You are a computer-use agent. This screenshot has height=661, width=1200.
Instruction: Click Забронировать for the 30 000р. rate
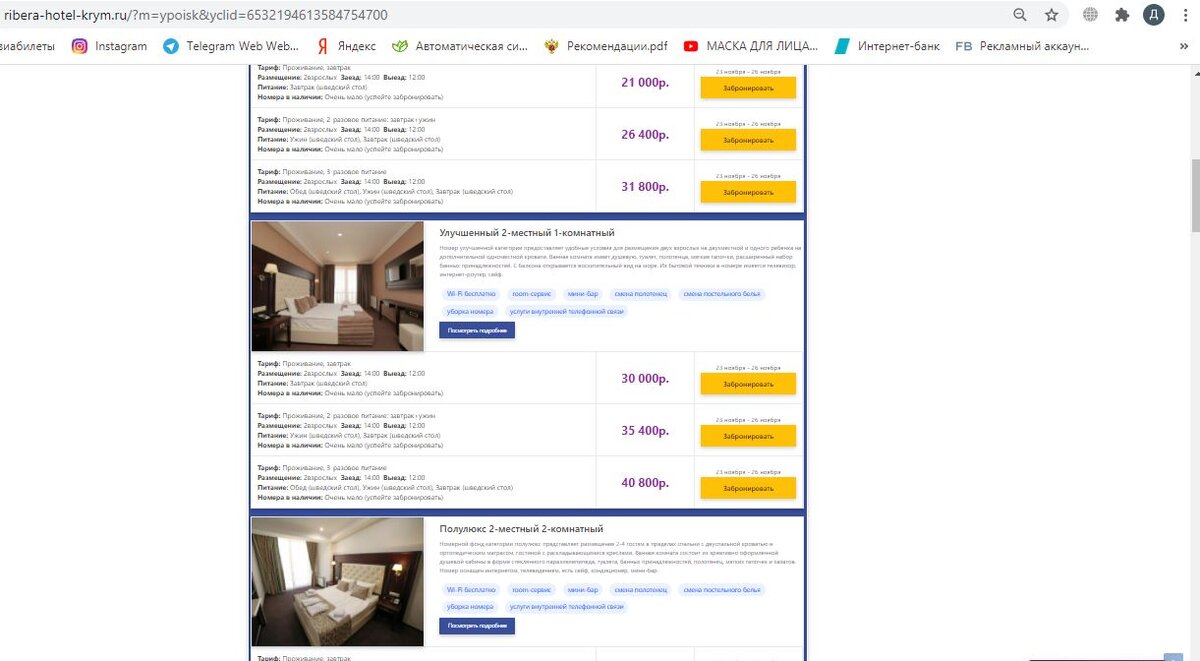748,384
